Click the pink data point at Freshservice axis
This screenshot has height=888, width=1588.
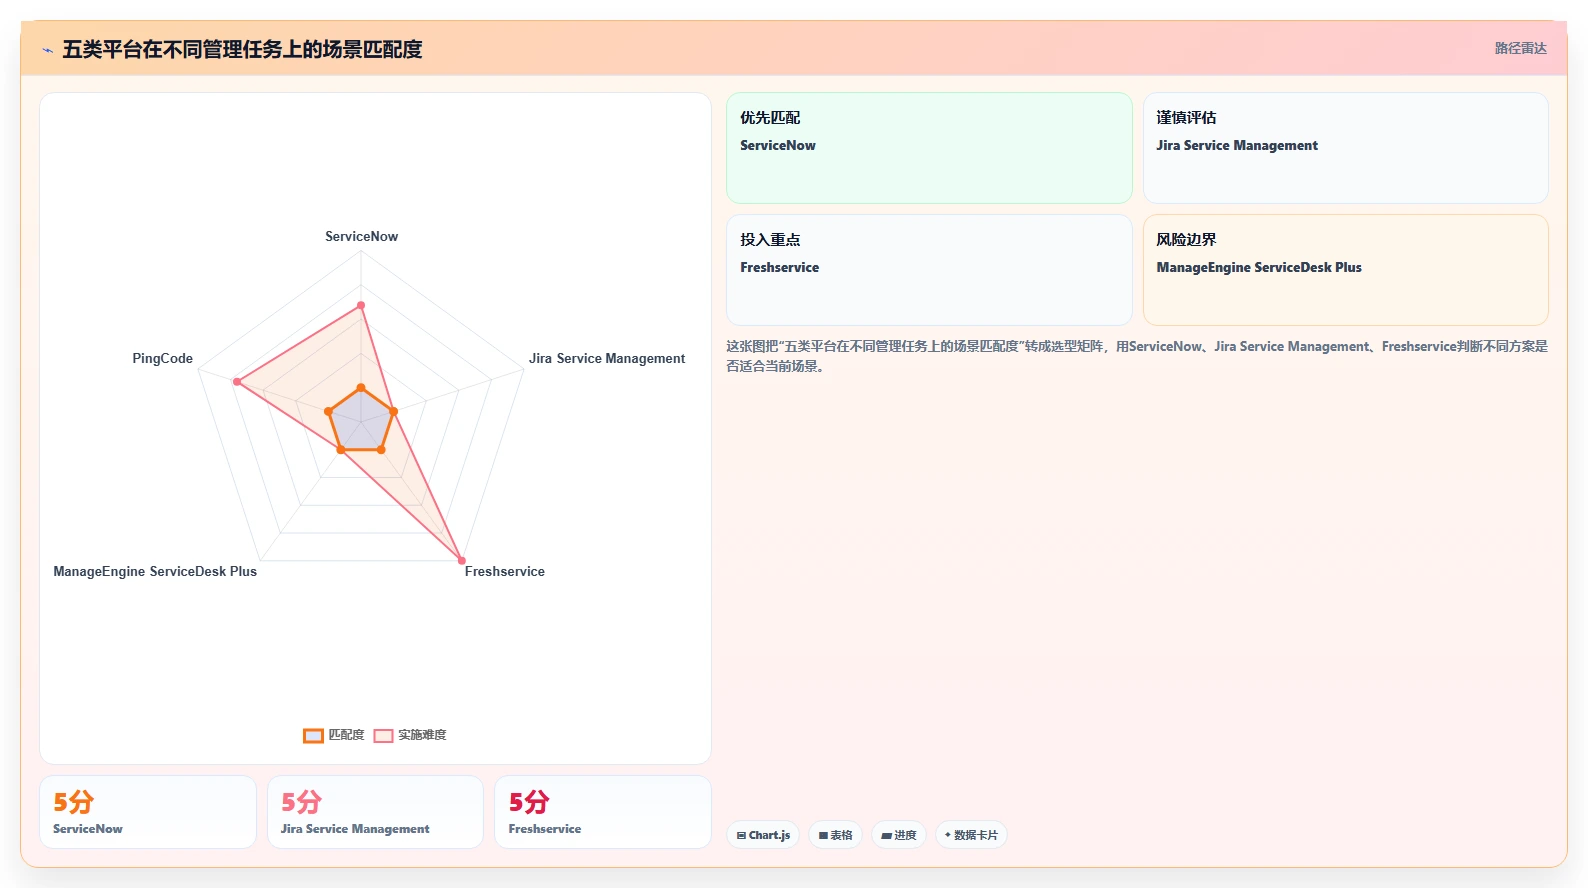461,560
